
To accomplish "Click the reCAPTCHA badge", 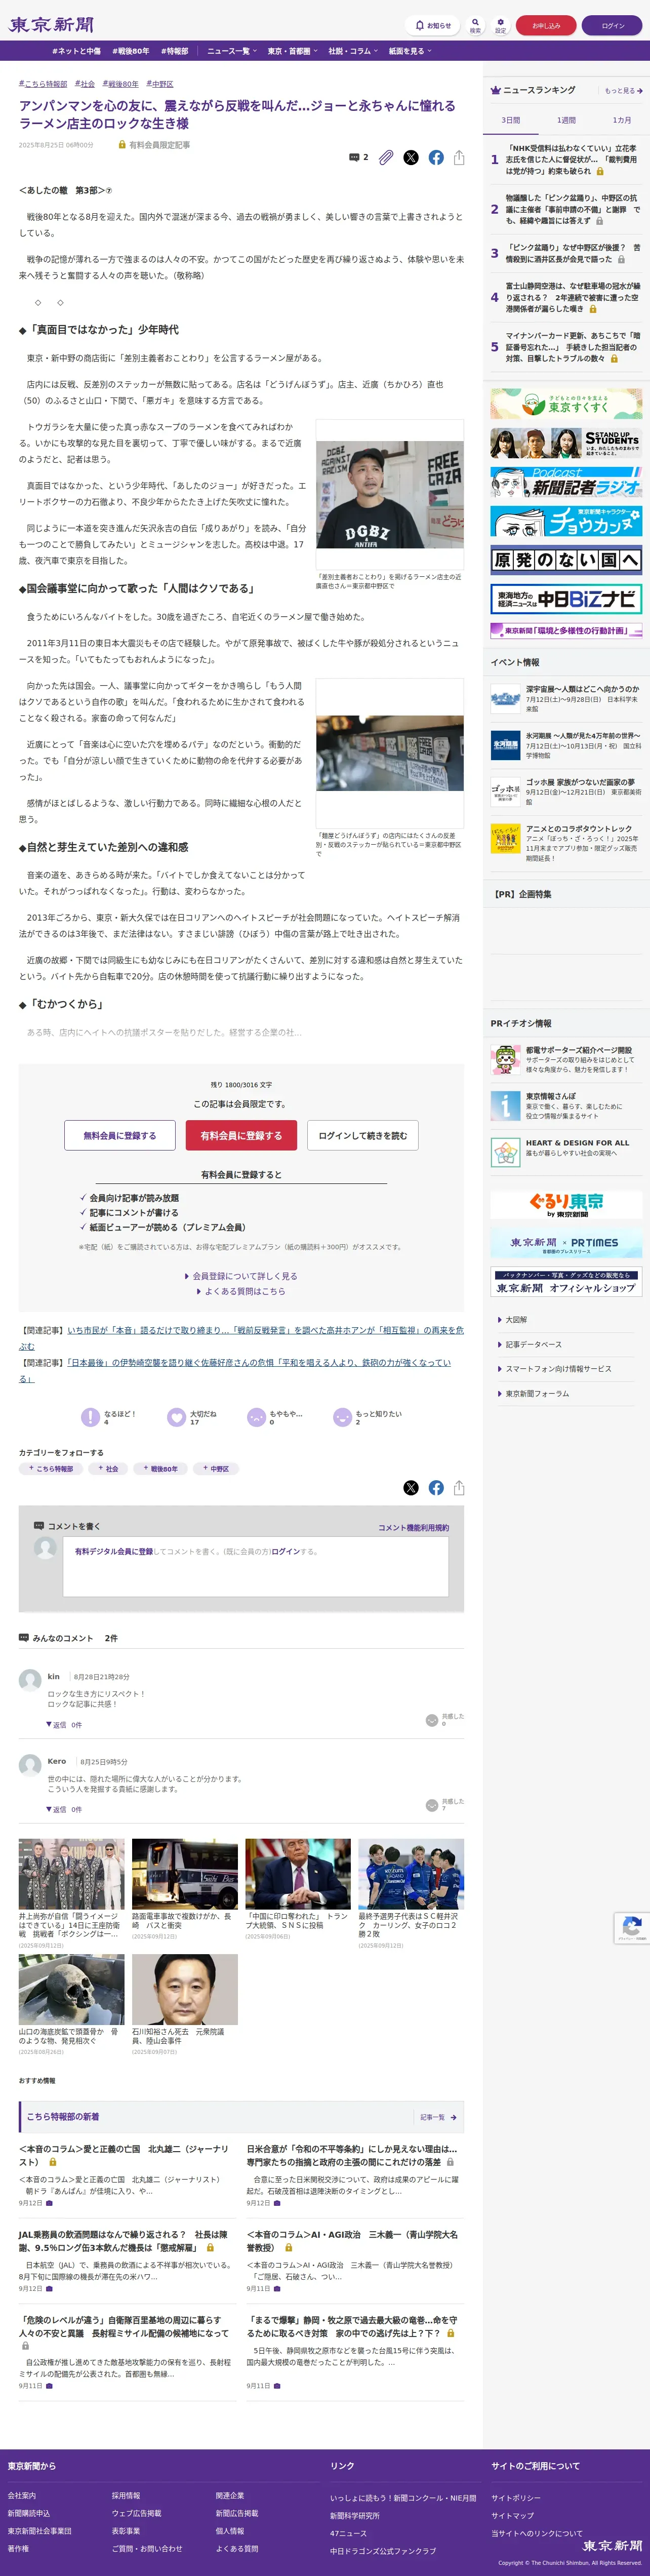I will 631,1927.
